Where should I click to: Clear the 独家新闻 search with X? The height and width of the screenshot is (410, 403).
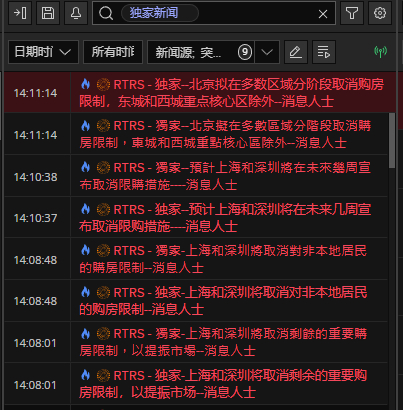323,14
